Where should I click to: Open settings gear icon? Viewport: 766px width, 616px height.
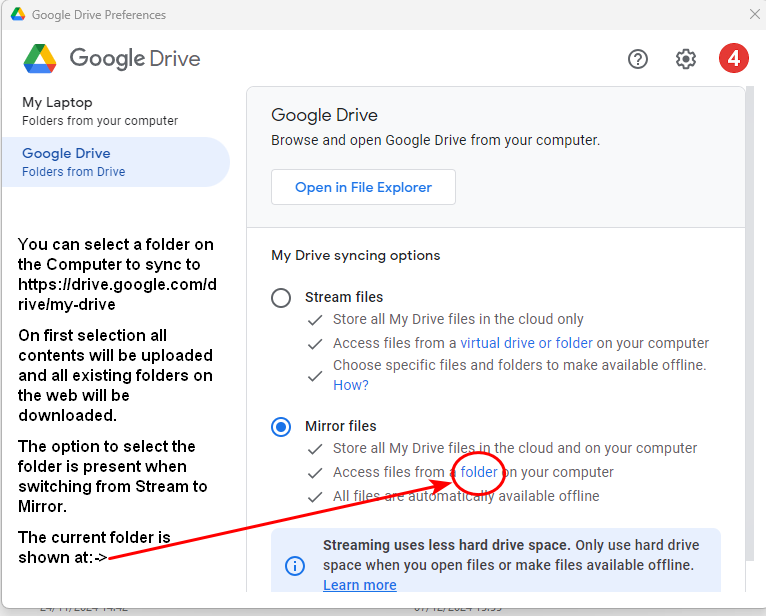tap(685, 59)
